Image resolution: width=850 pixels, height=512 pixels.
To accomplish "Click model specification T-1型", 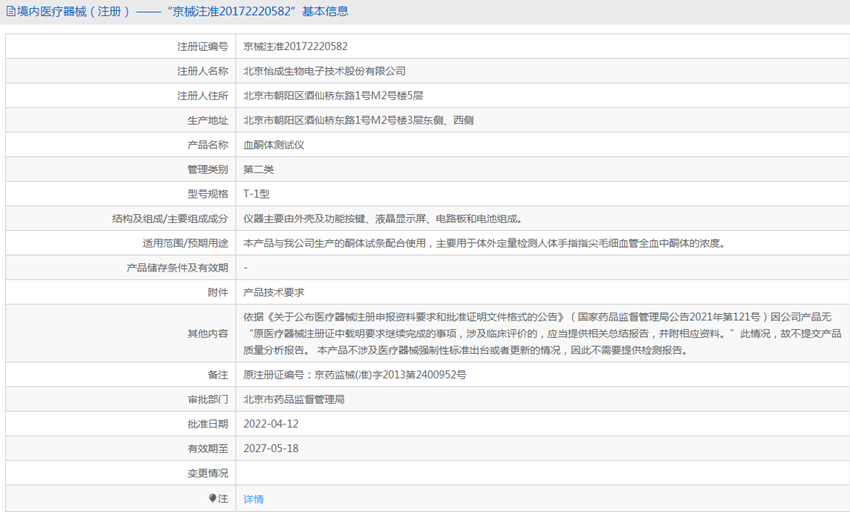I will (x=256, y=194).
